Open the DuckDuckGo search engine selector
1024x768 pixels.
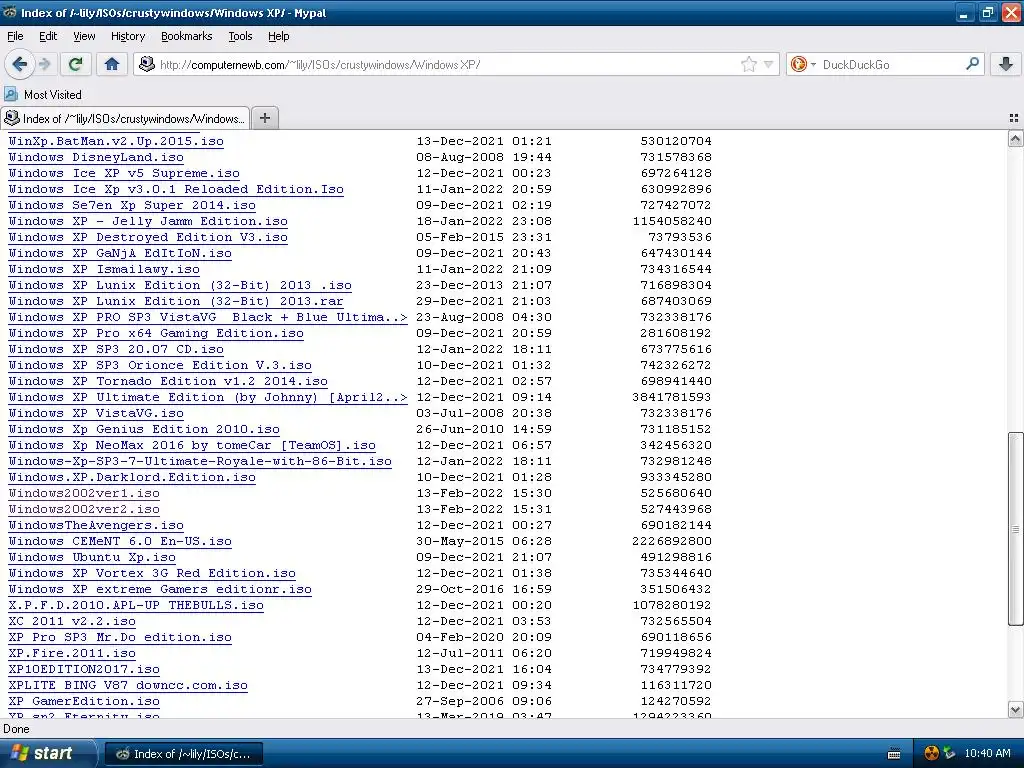(x=803, y=64)
